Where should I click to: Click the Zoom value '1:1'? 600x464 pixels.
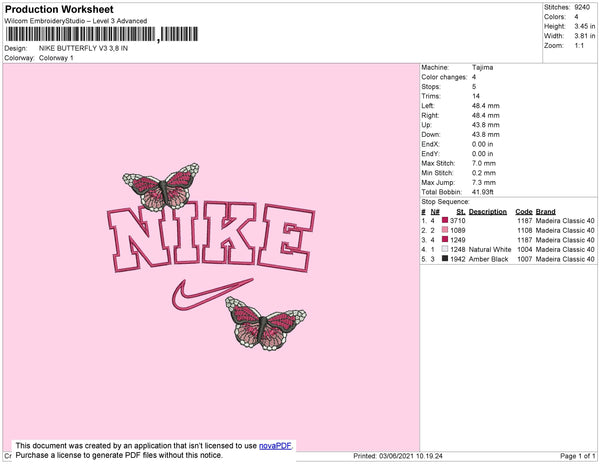tap(579, 46)
